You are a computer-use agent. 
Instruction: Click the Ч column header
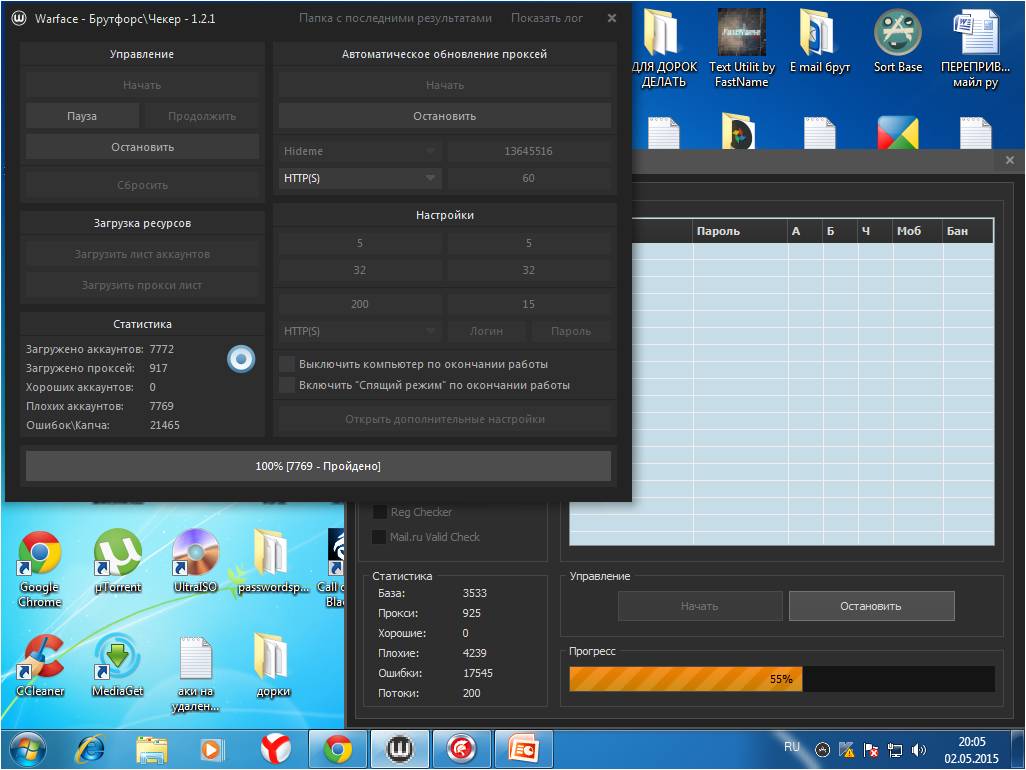tap(876, 231)
